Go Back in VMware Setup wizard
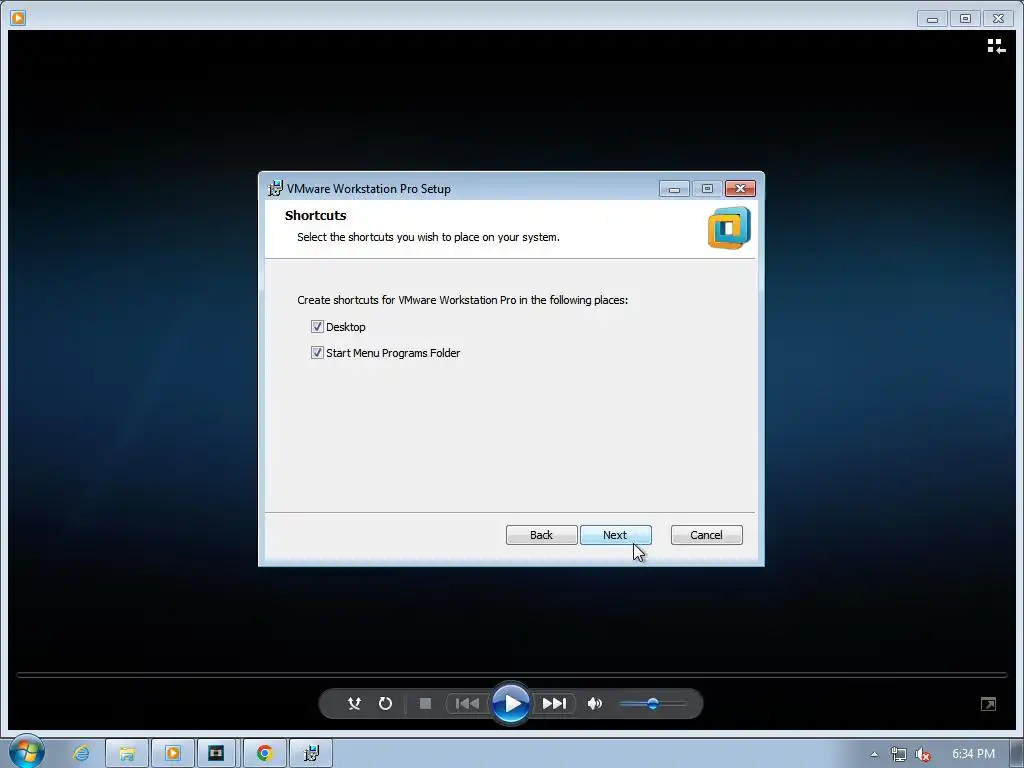This screenshot has width=1024, height=768. pyautogui.click(x=541, y=535)
